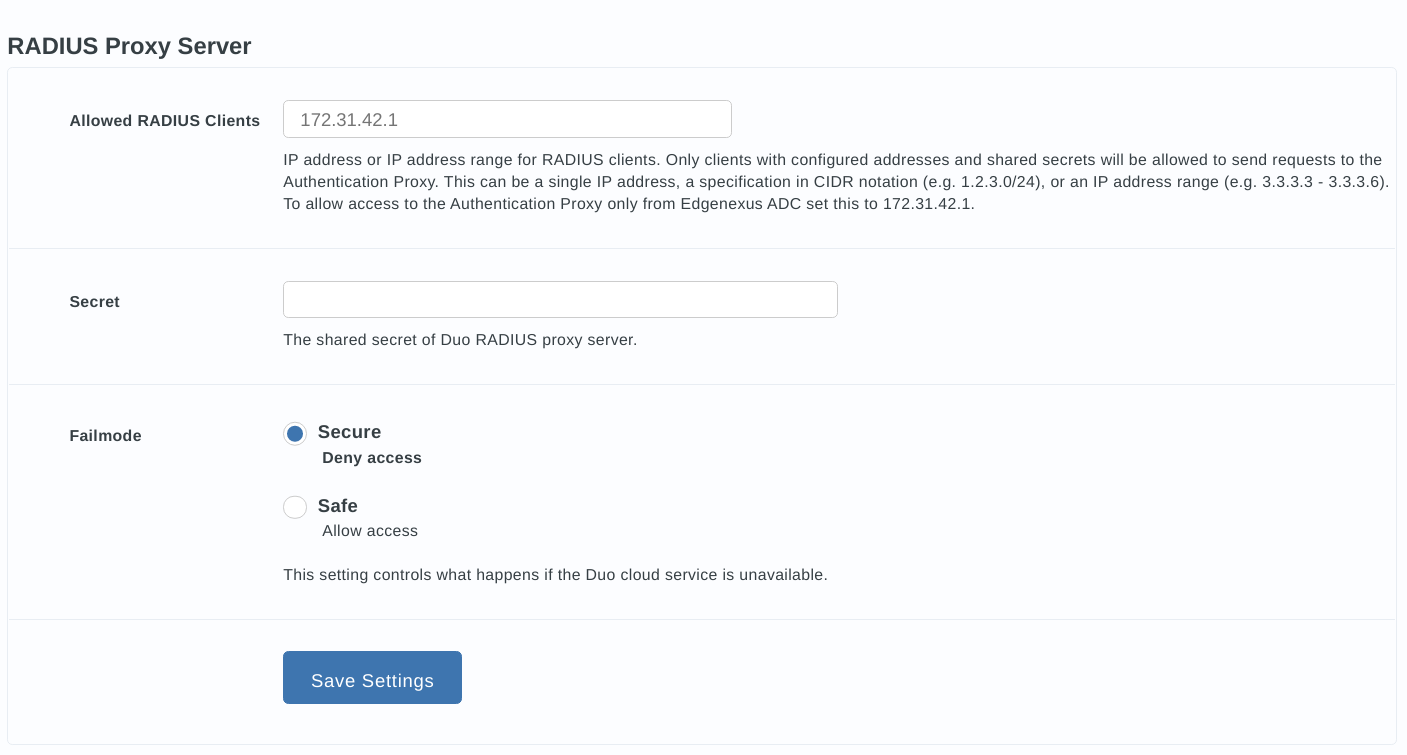Click inside the Secret input field
The image size is (1407, 755).
tap(560, 299)
